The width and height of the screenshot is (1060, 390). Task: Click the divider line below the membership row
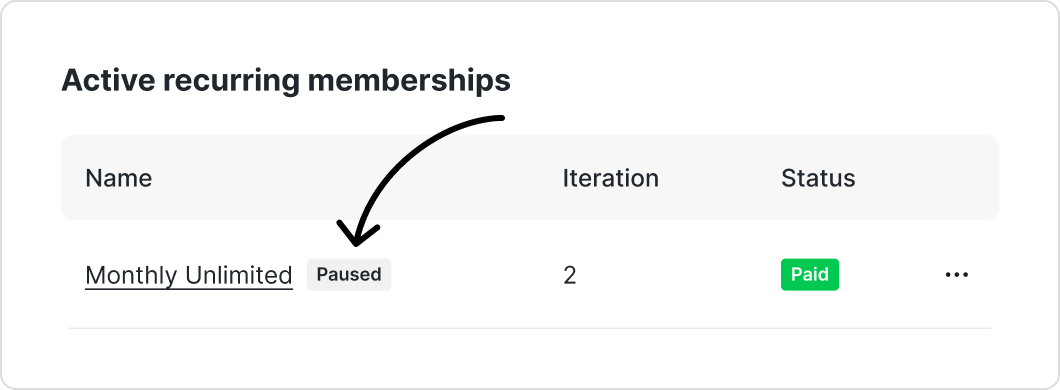(x=530, y=328)
